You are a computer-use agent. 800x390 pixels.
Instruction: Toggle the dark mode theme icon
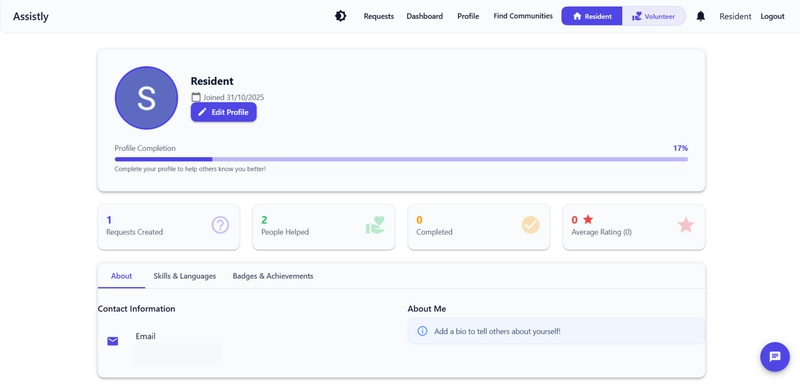[x=340, y=16]
